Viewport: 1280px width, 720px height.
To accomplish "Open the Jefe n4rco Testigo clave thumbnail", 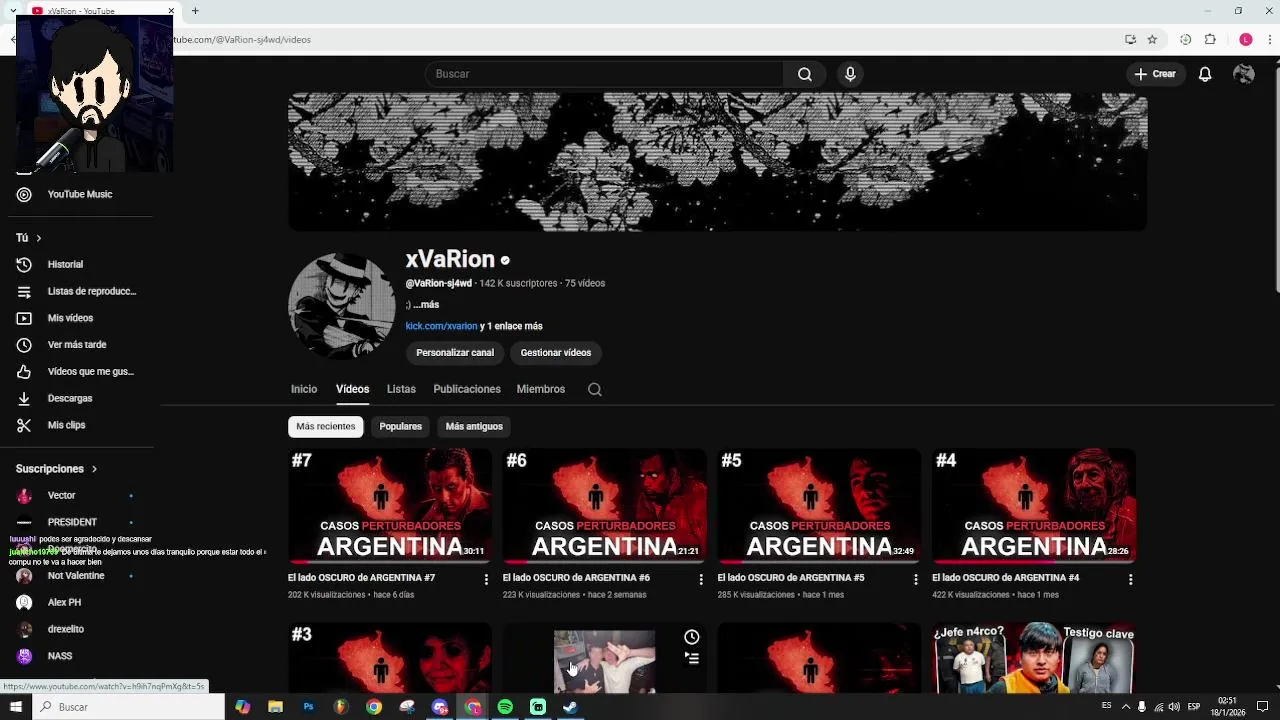I will pos(1034,658).
